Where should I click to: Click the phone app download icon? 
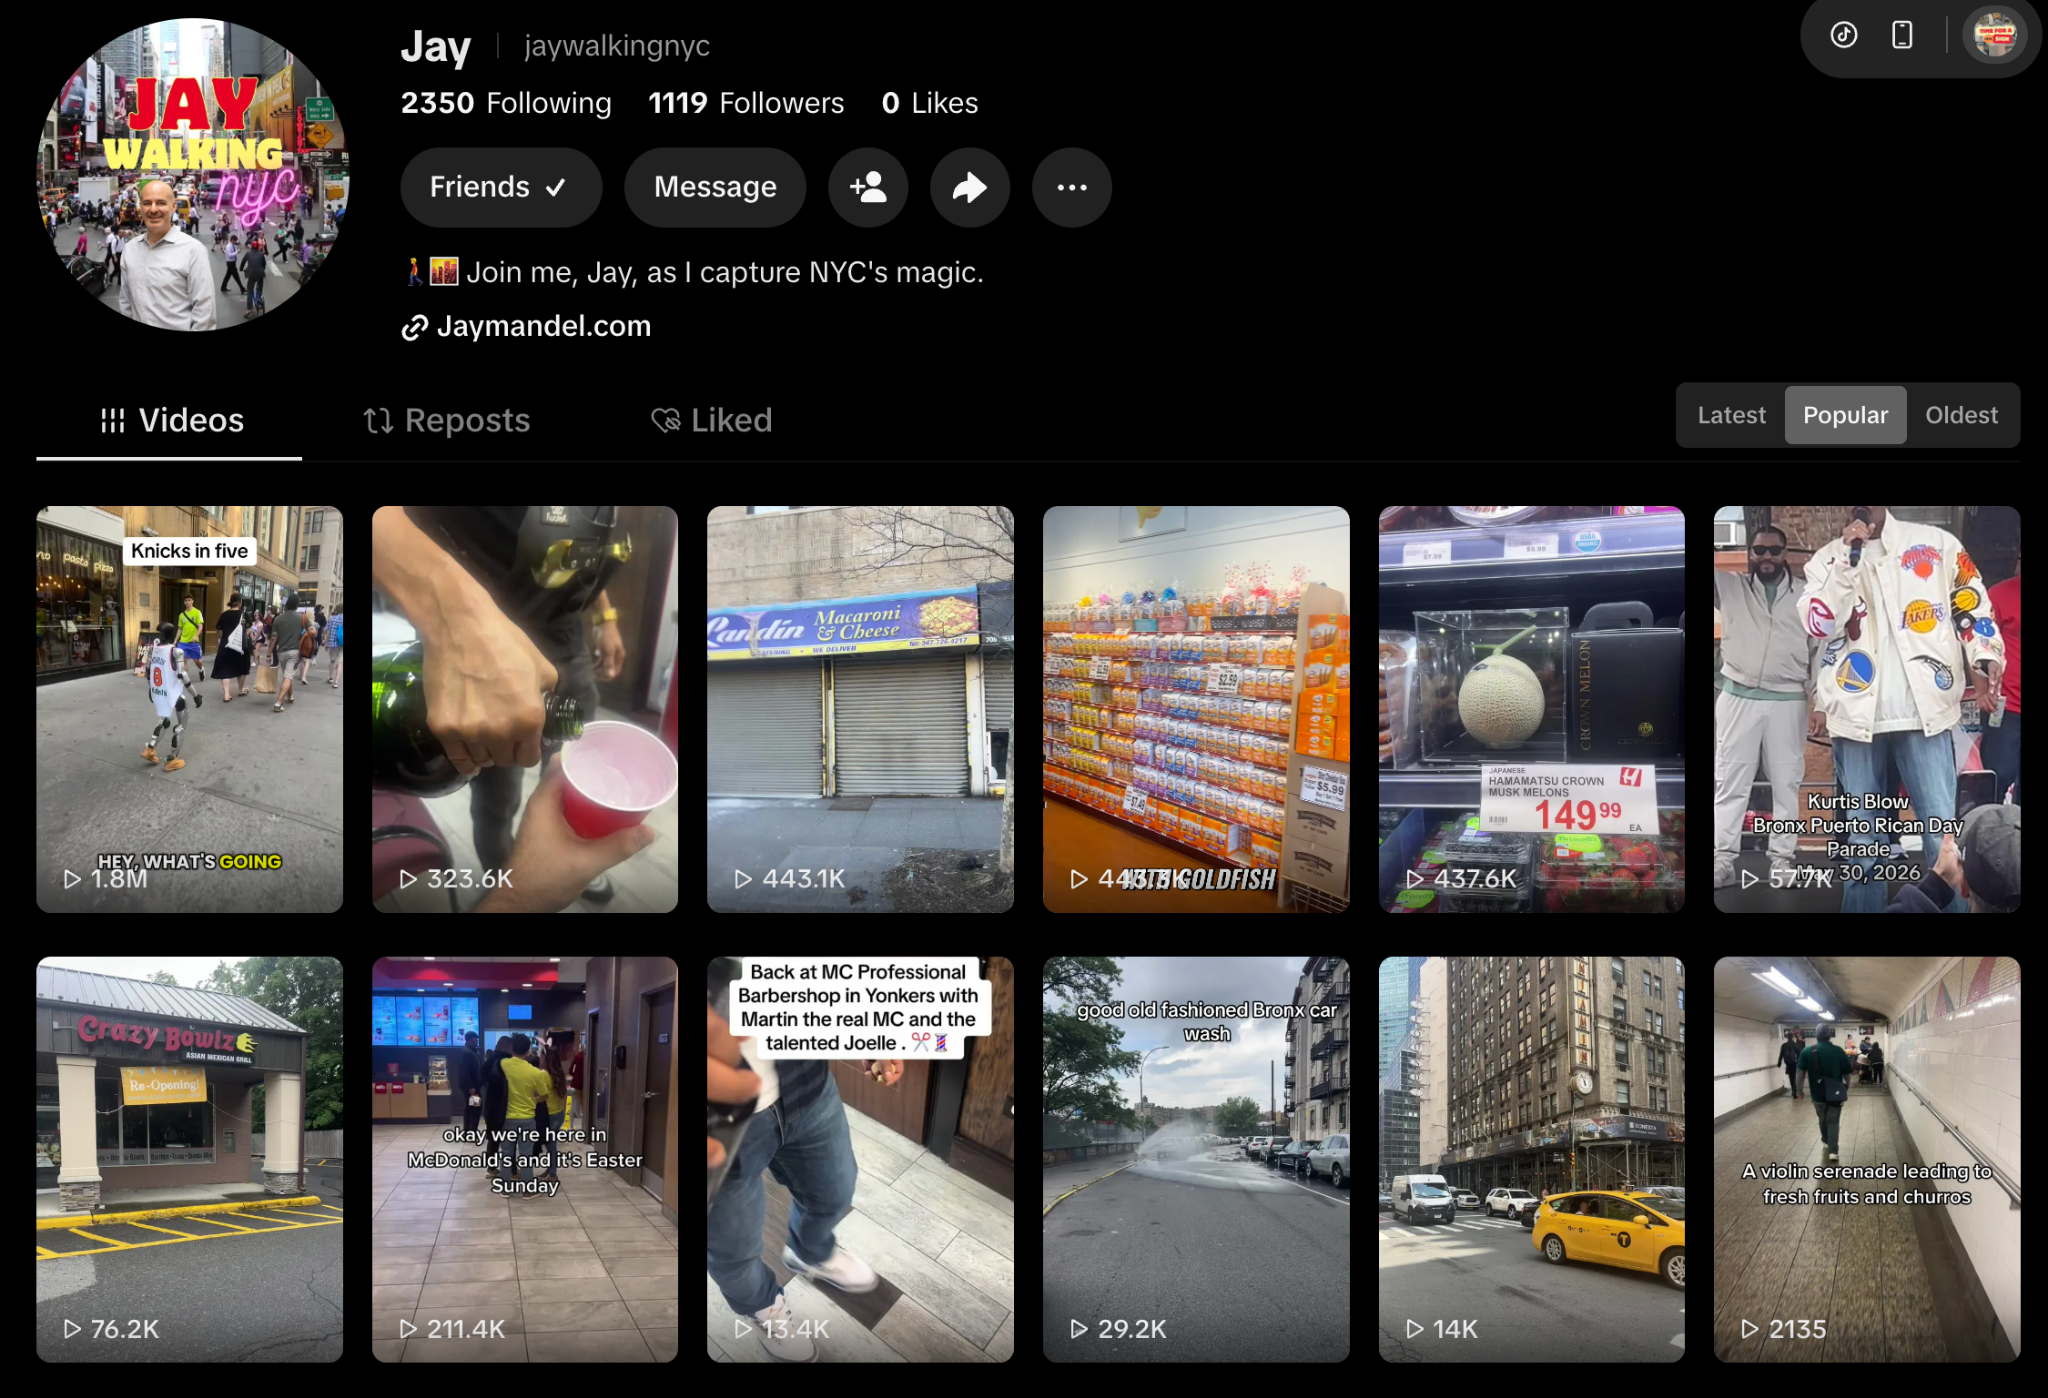(1902, 35)
